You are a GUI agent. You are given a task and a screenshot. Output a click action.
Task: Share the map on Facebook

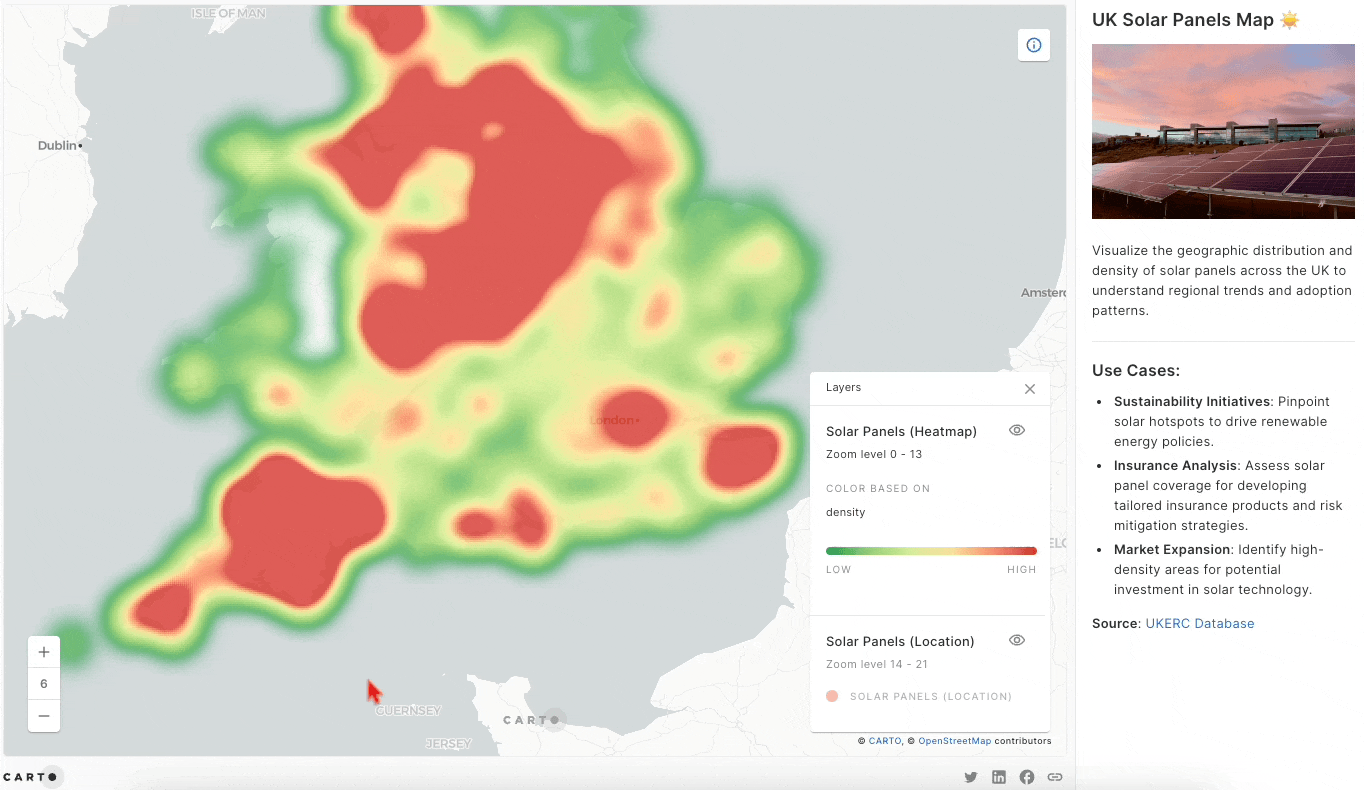[x=1026, y=777]
